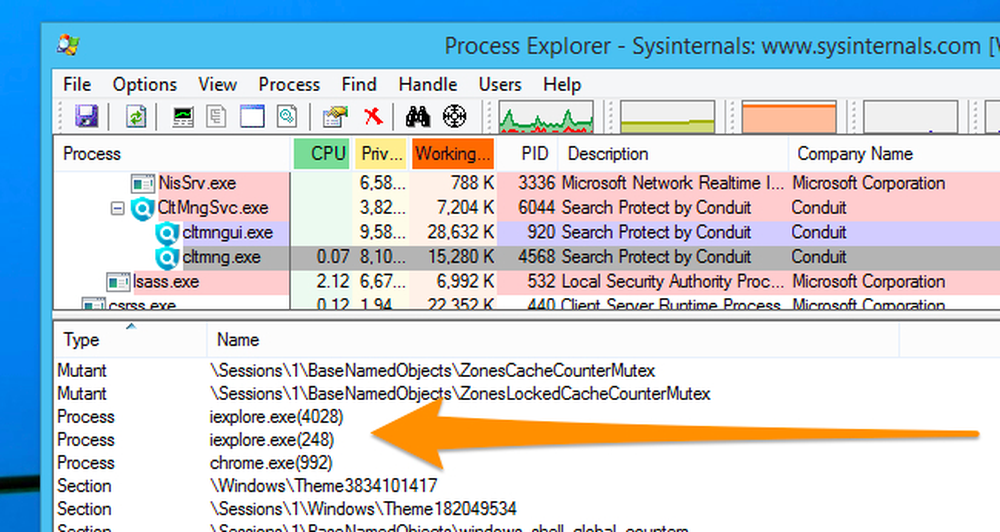Open the View menu

[x=217, y=84]
